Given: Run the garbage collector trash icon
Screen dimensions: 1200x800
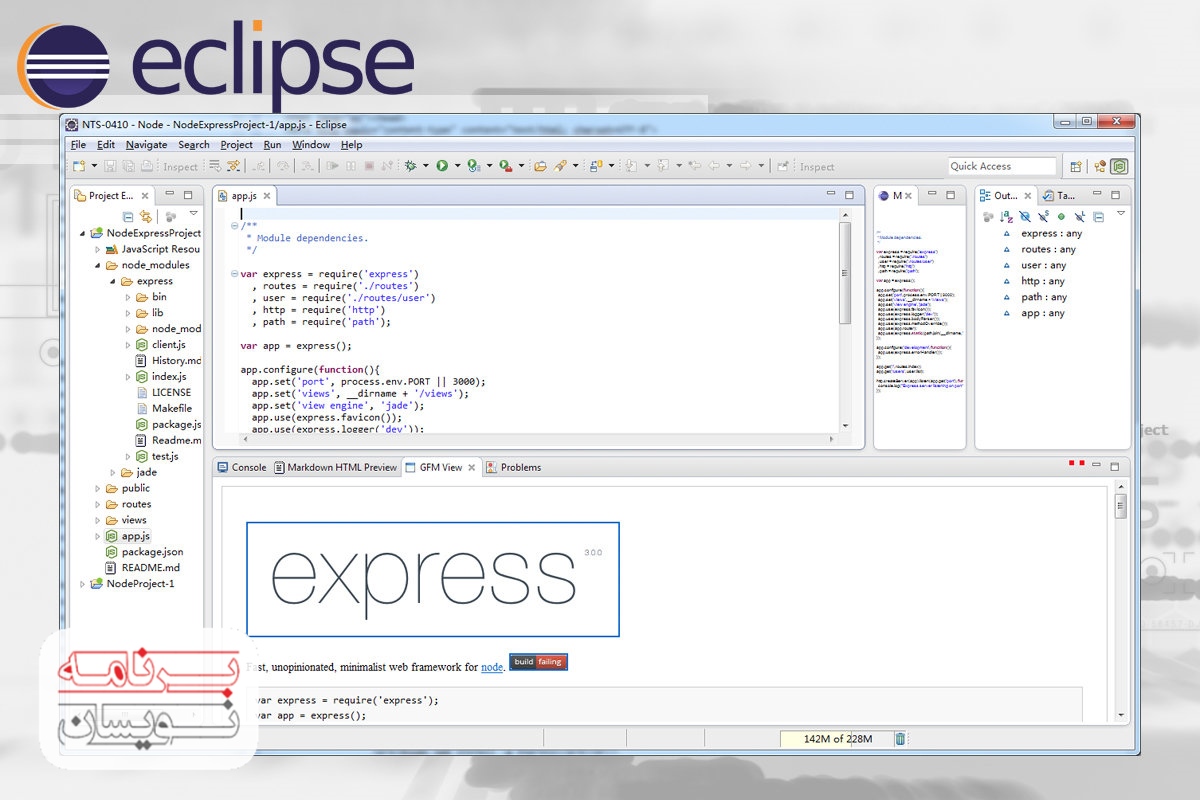Looking at the screenshot, I should pos(900,739).
